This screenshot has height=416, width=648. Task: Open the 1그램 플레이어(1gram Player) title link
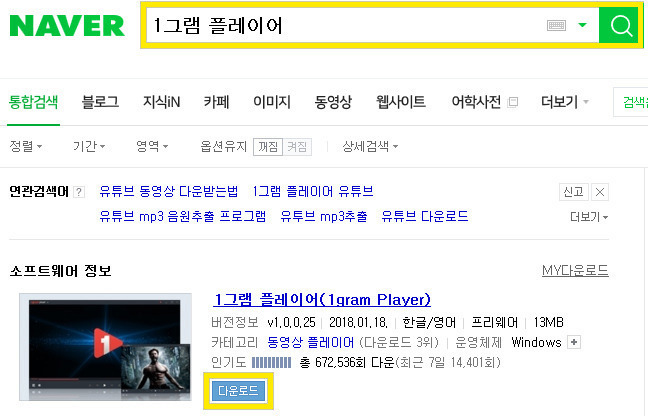(x=322, y=300)
